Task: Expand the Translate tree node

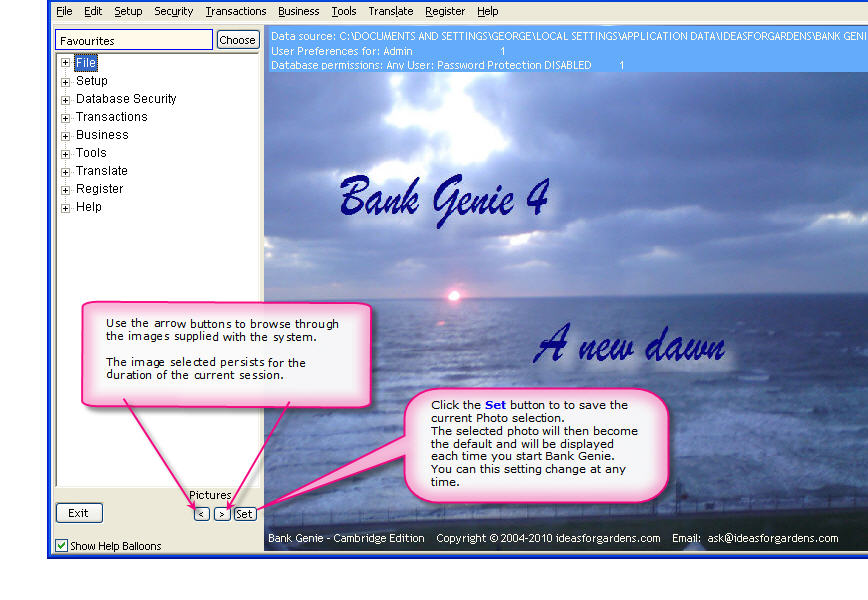Action: pyautogui.click(x=65, y=172)
